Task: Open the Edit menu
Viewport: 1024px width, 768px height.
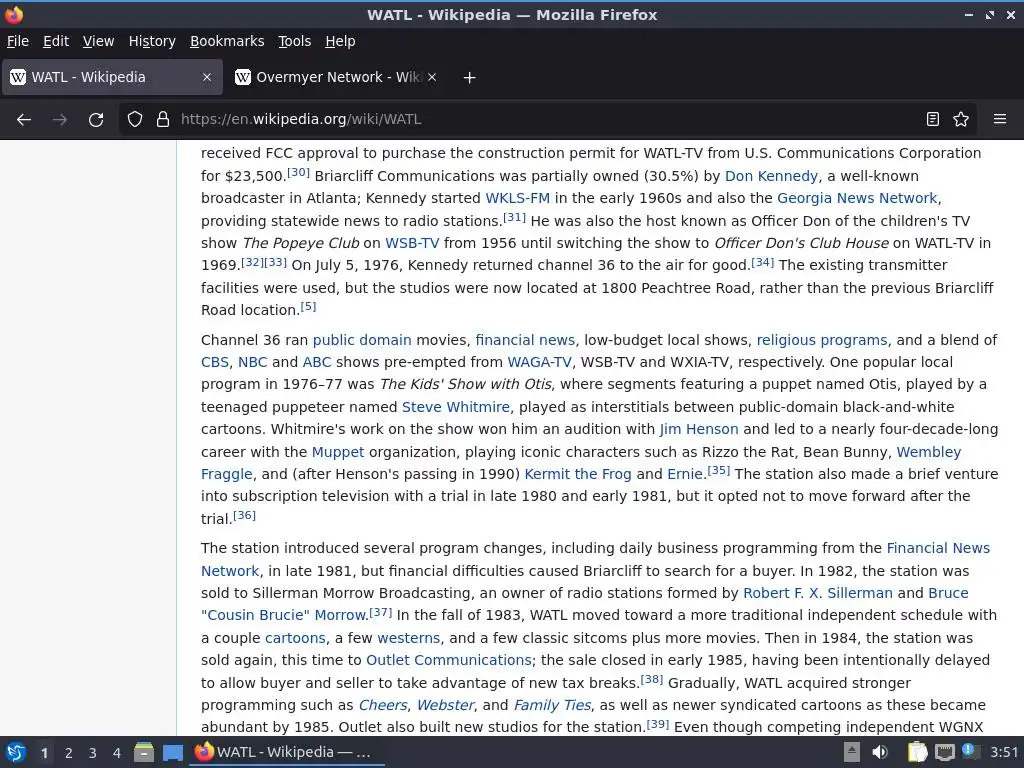Action: tap(56, 41)
